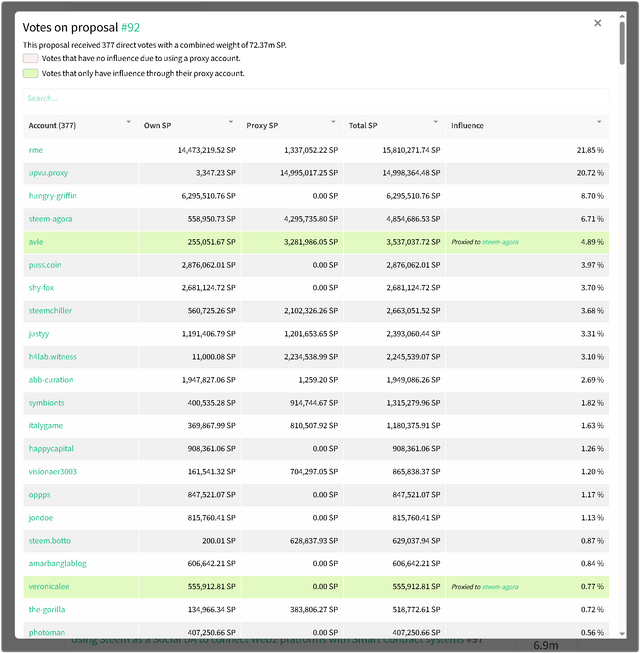Open the the-gorilla account link

click(47, 609)
